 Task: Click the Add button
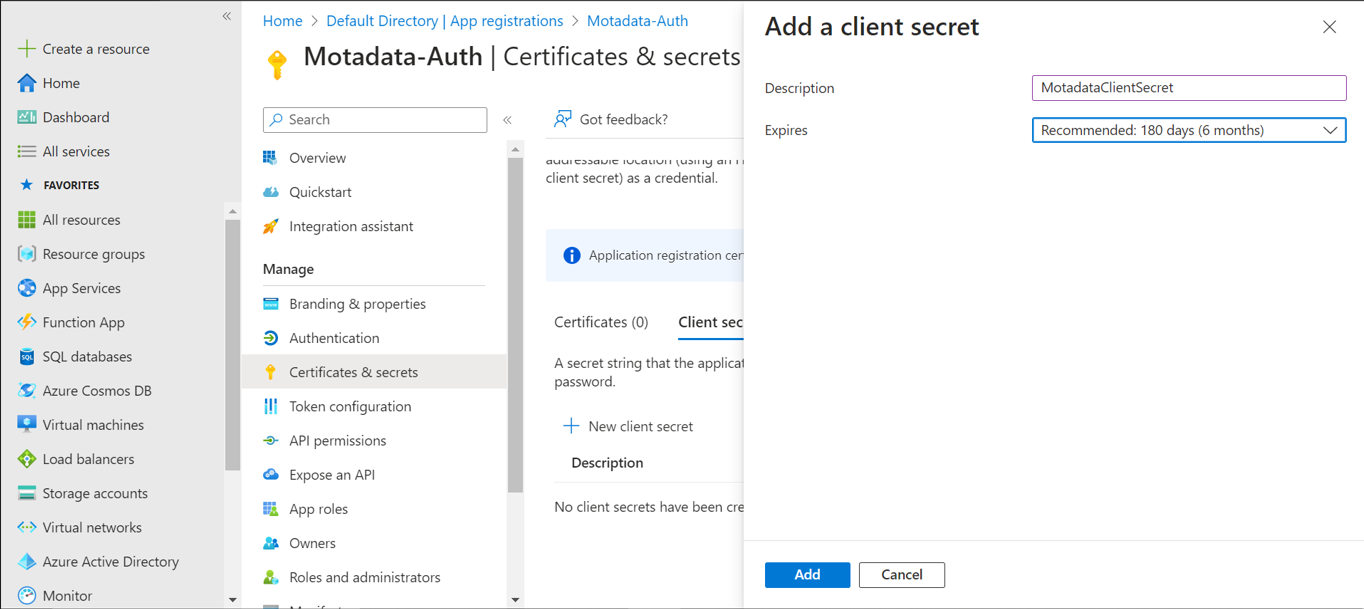(x=807, y=575)
